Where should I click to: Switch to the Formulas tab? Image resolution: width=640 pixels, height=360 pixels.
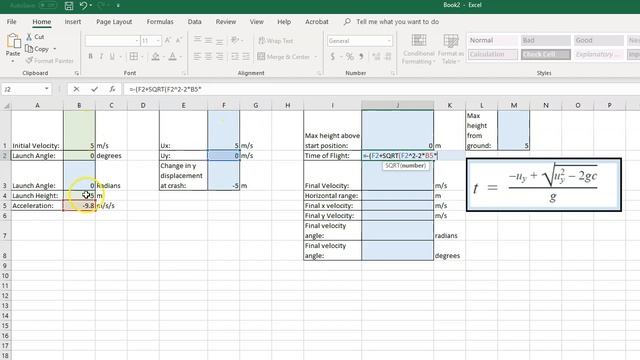tap(160, 22)
